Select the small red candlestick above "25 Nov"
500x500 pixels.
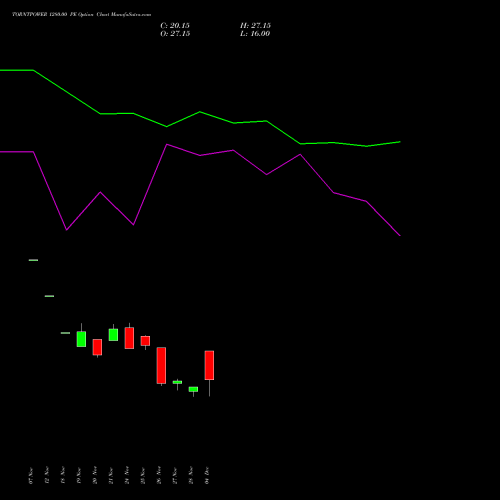[x=145, y=341]
